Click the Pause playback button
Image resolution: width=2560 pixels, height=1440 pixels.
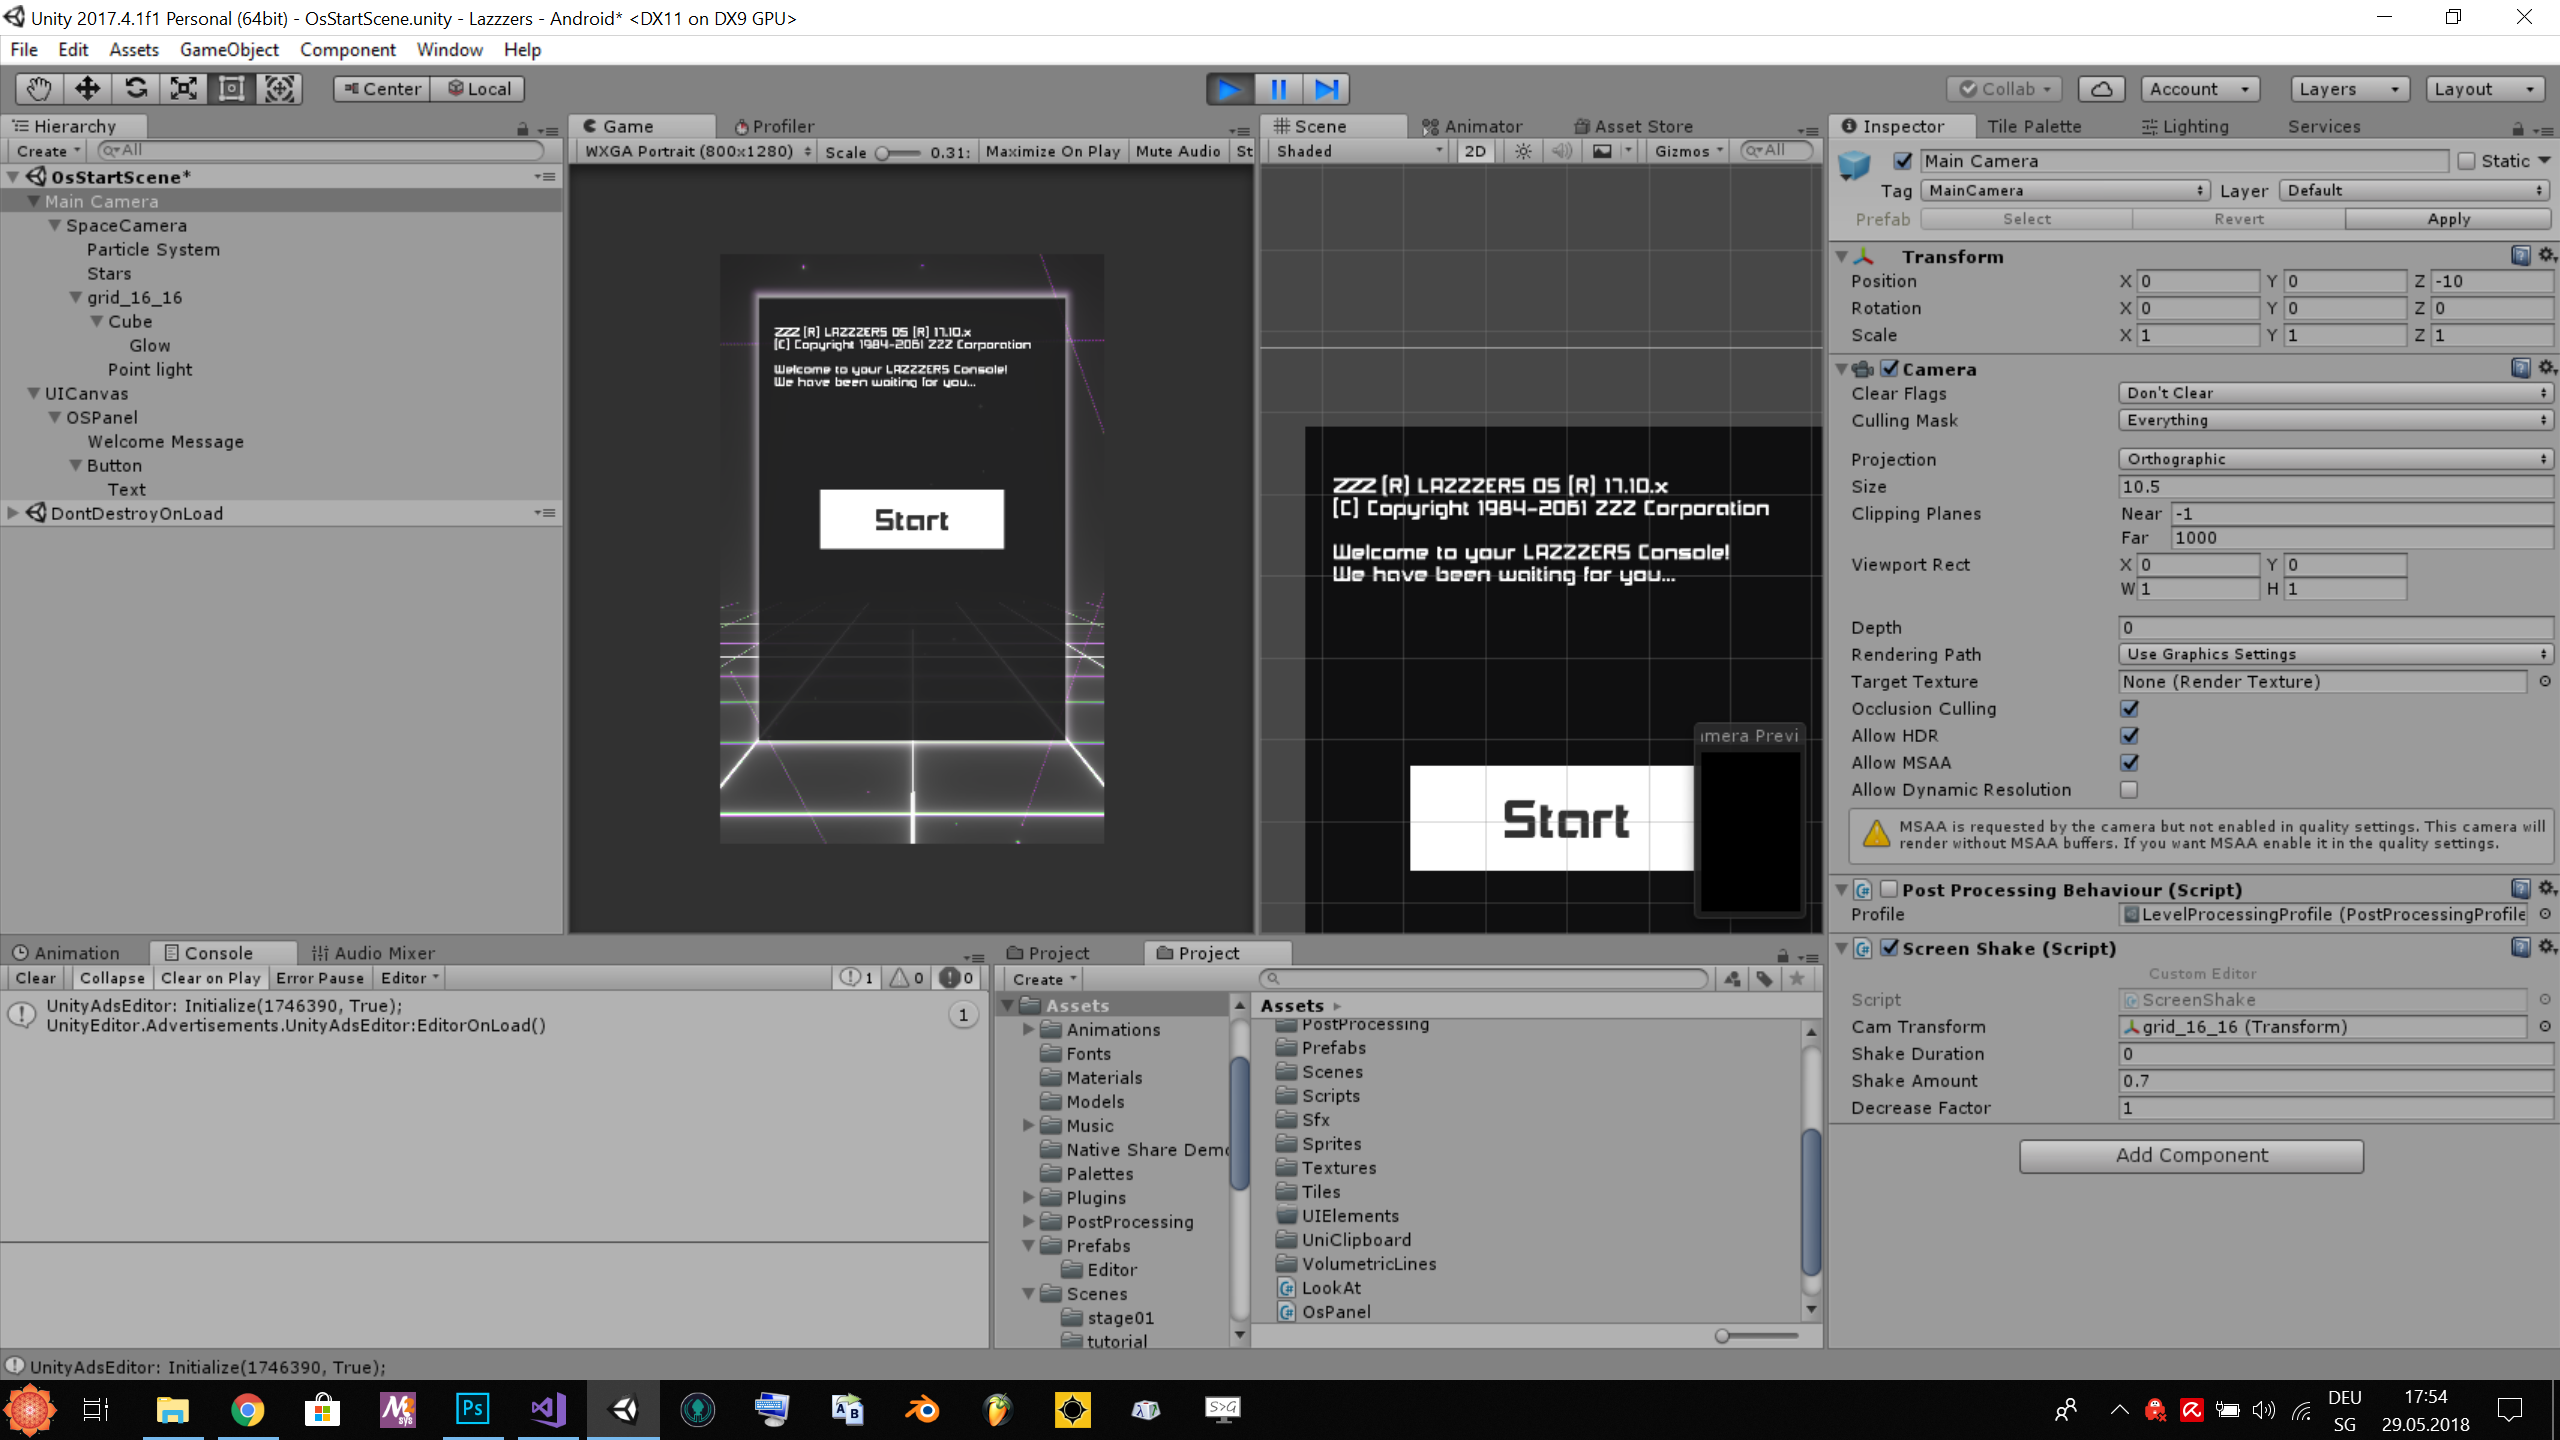[1278, 89]
